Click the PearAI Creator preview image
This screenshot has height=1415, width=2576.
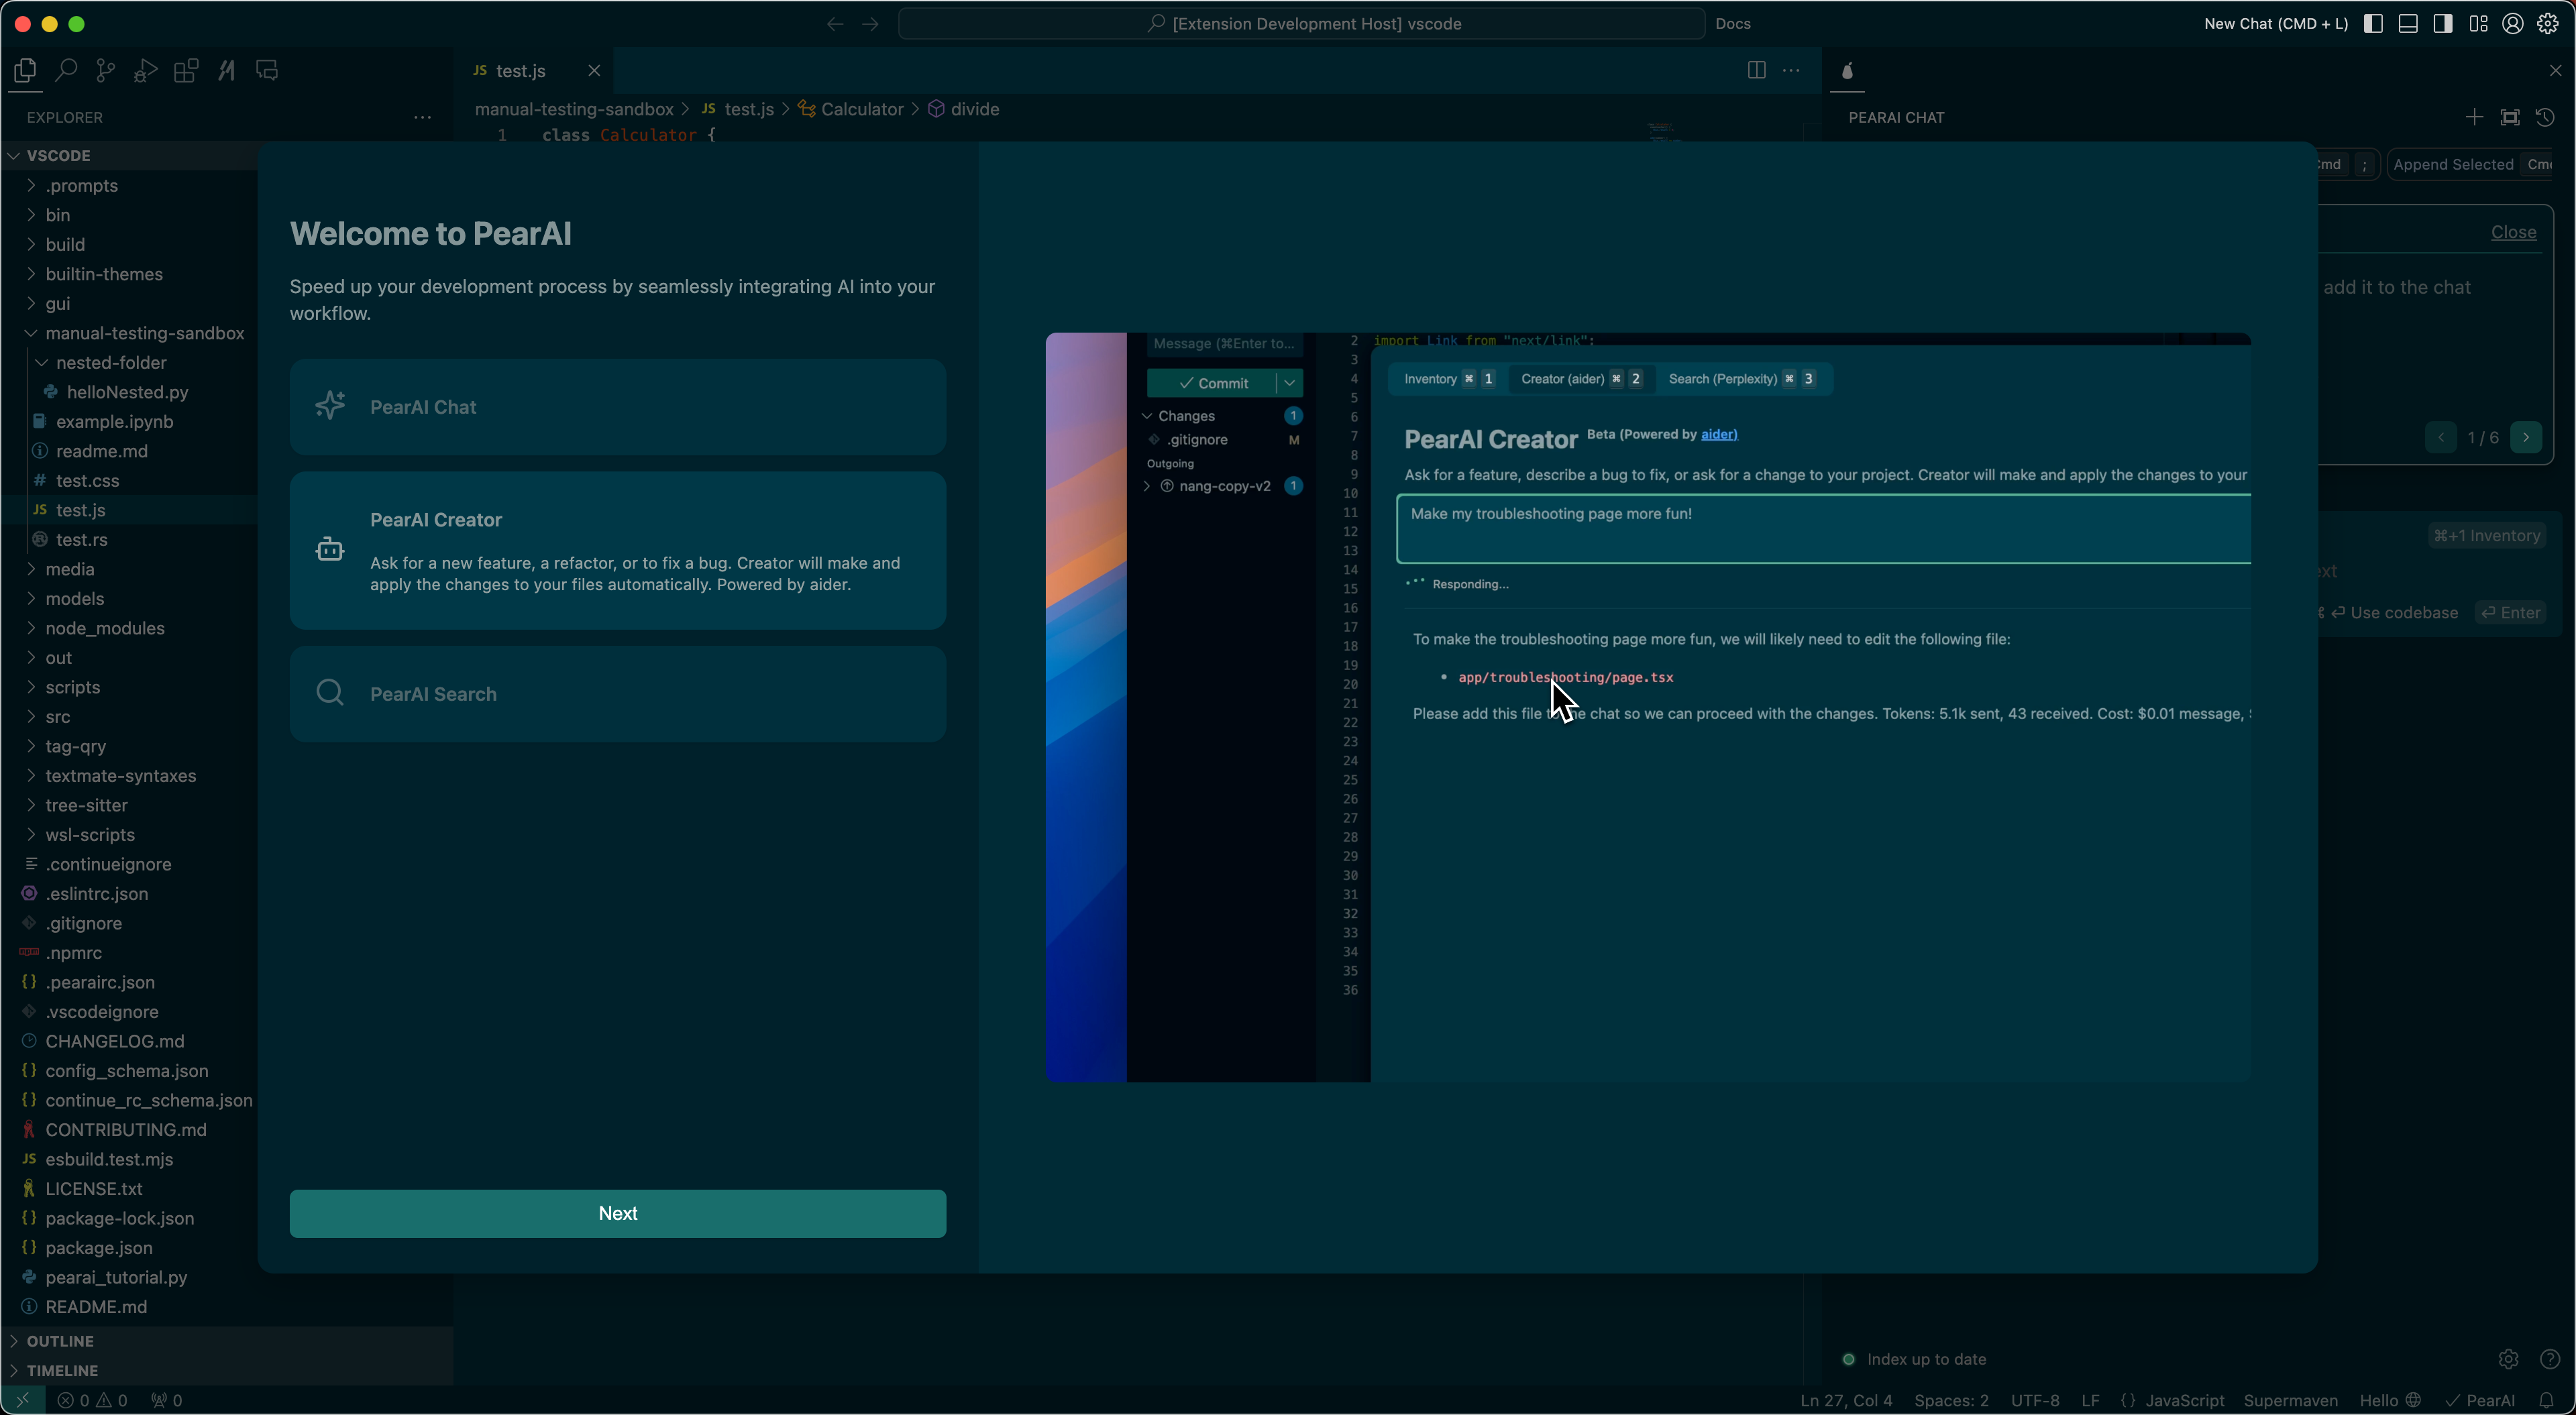tap(1647, 706)
